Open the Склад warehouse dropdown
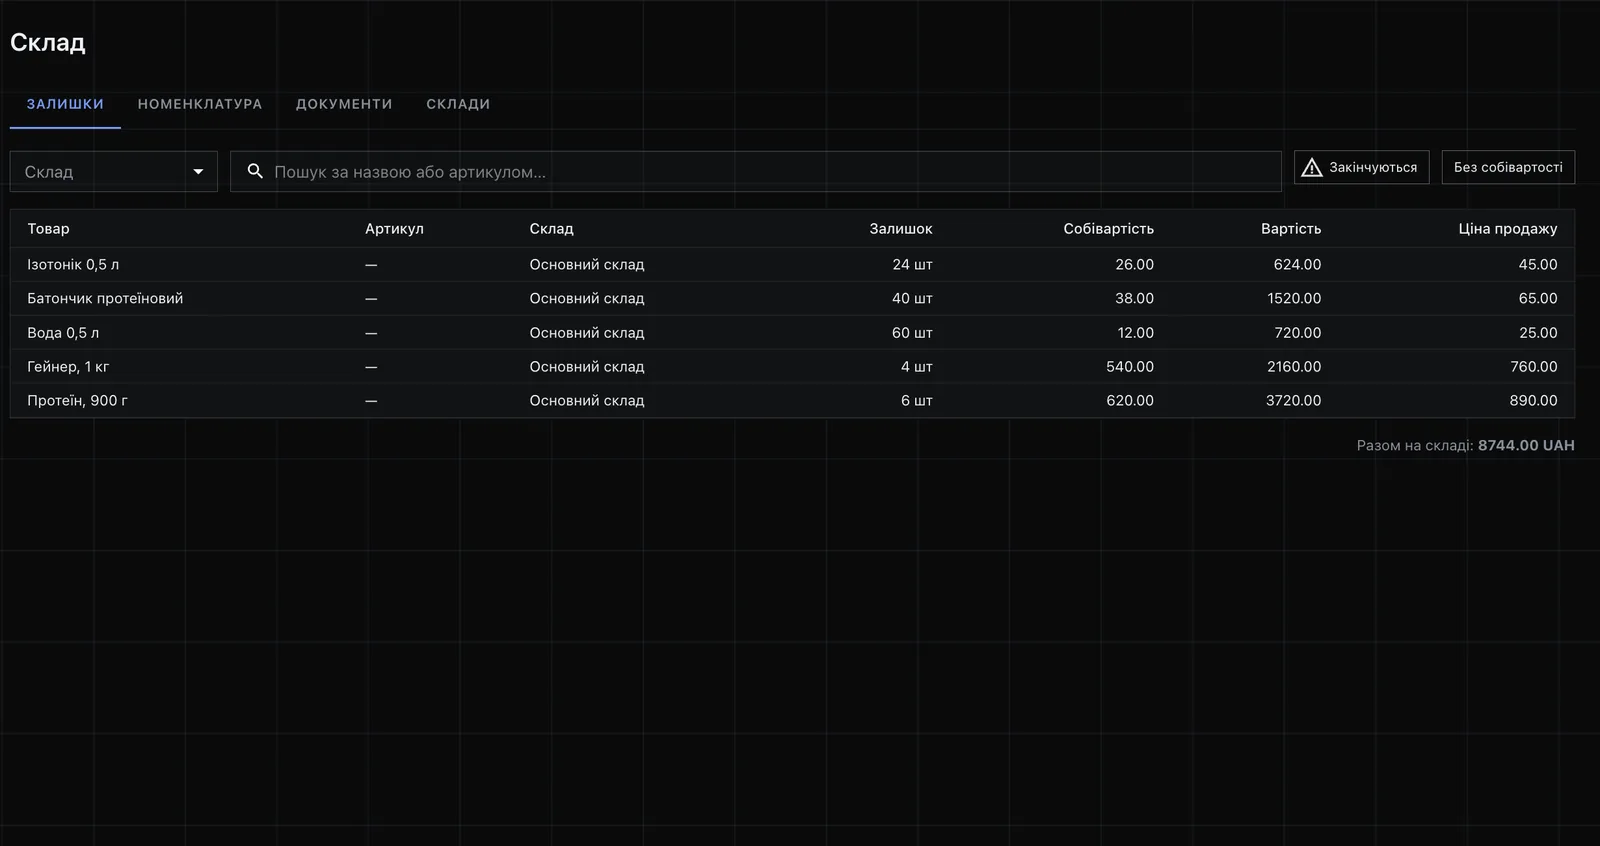The width and height of the screenshot is (1600, 846). point(114,171)
